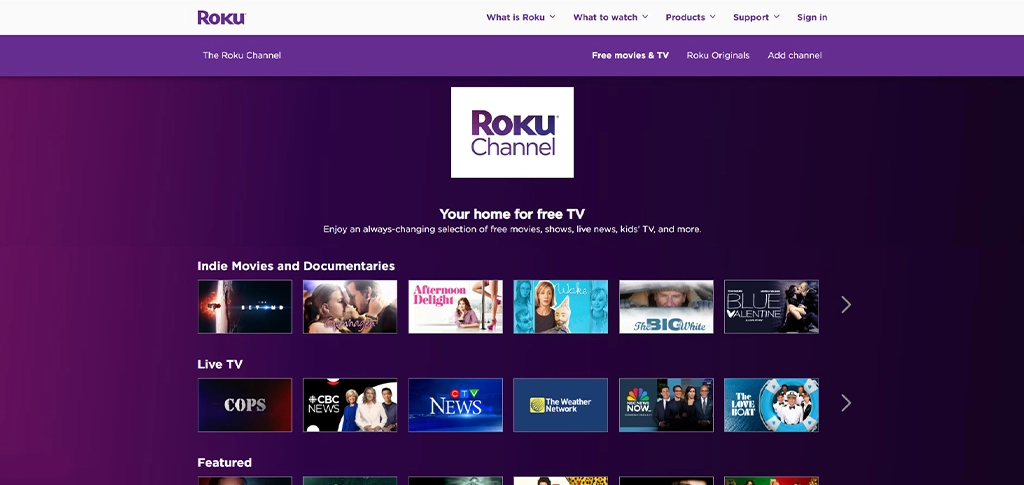
Task: Open the Products dropdown menu
Action: (690, 18)
